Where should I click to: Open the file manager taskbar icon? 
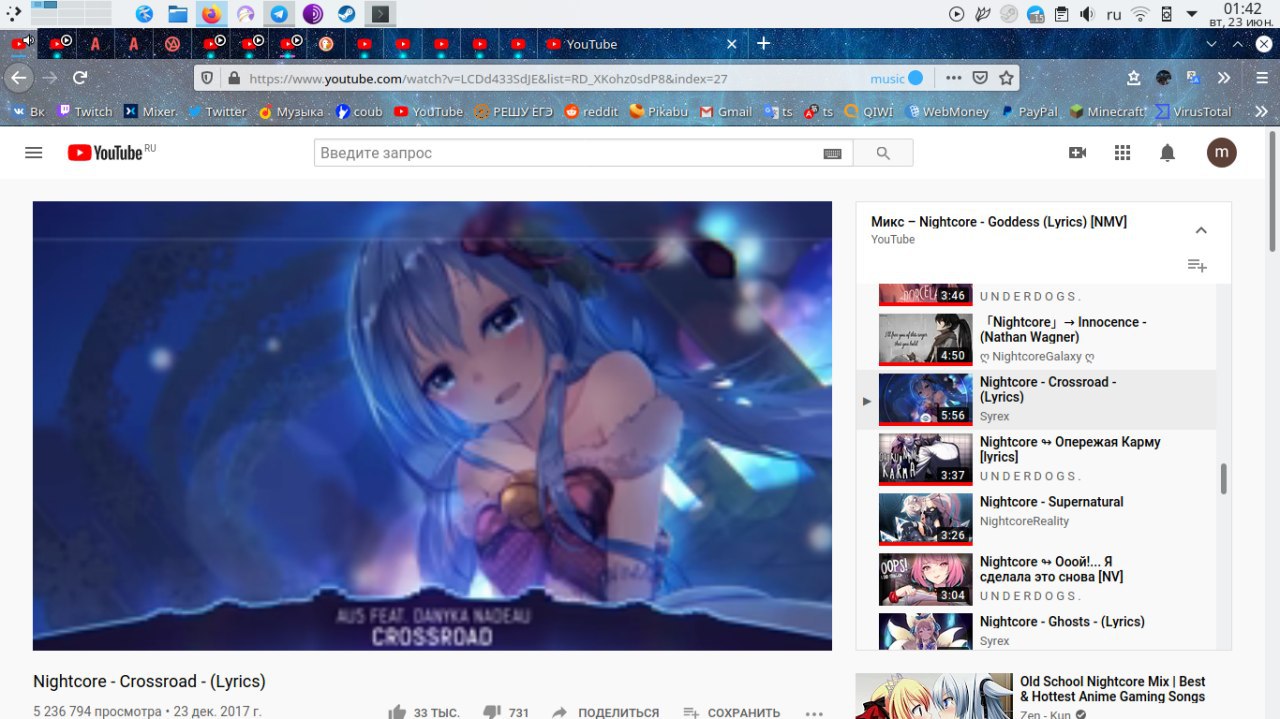point(178,14)
